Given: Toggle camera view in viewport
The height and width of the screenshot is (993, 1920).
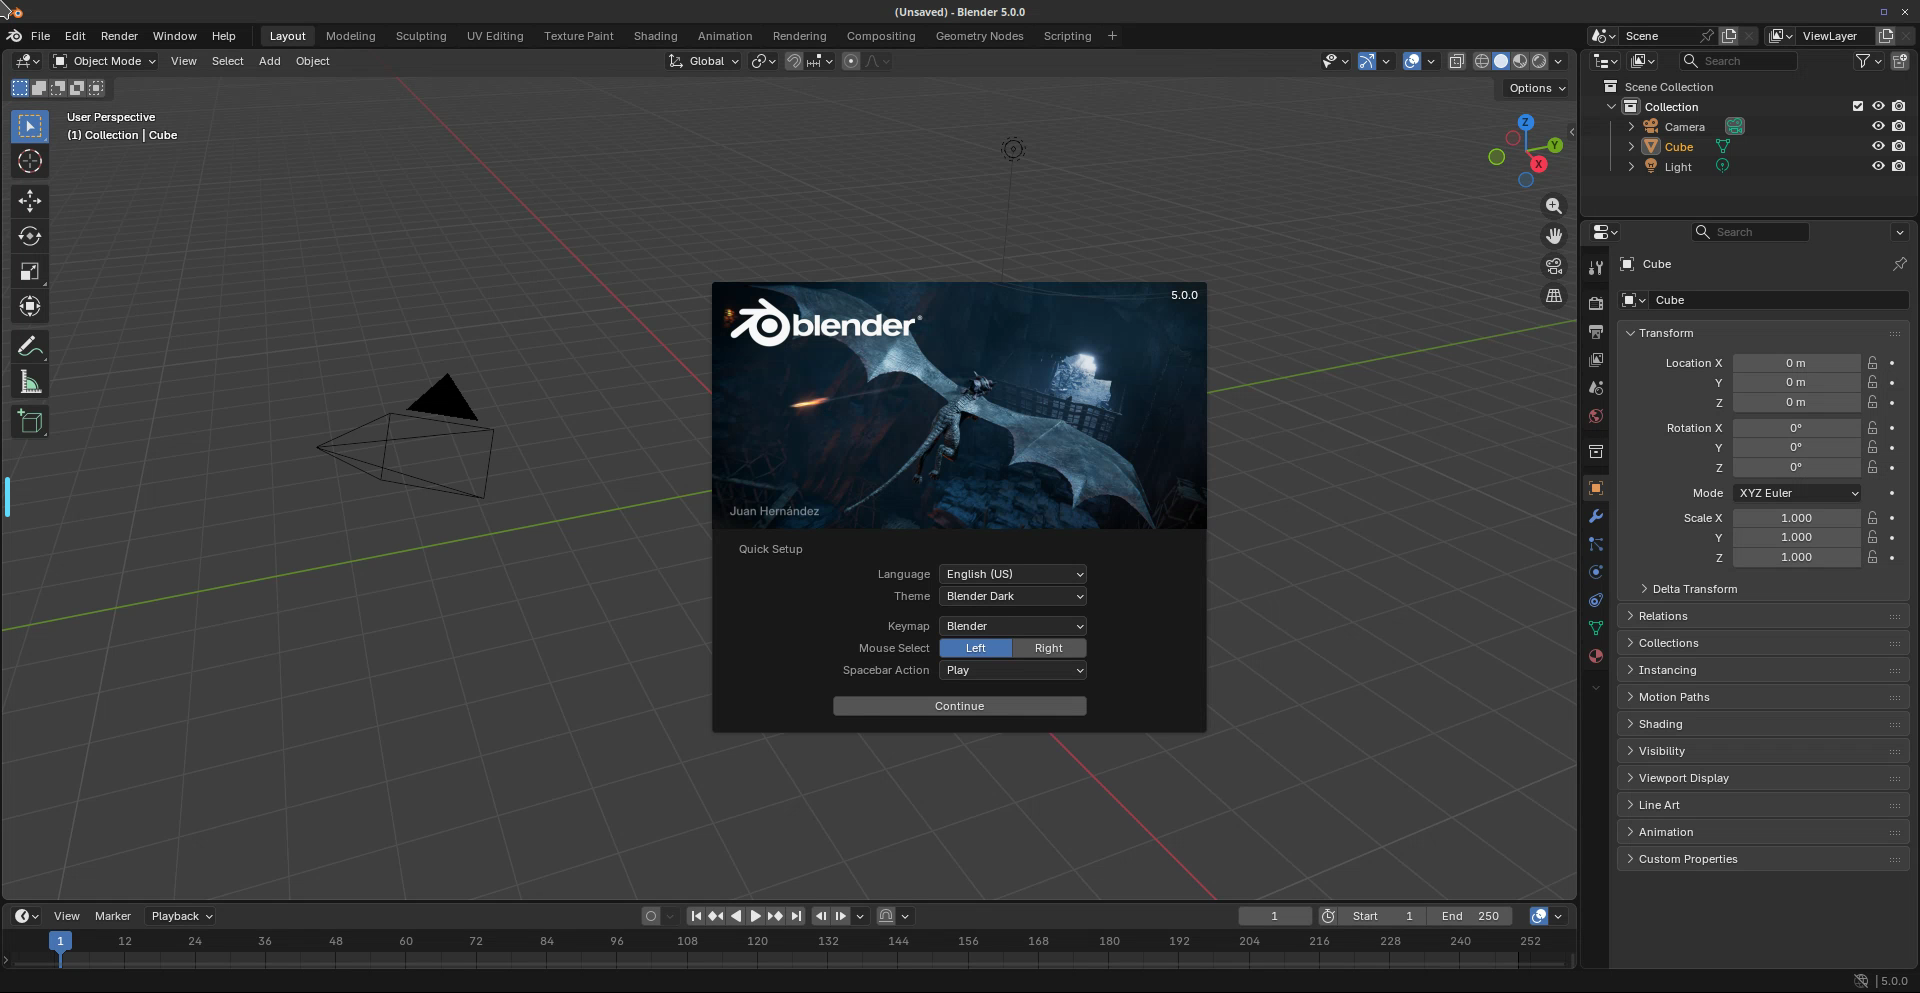Looking at the screenshot, I should click(1553, 266).
